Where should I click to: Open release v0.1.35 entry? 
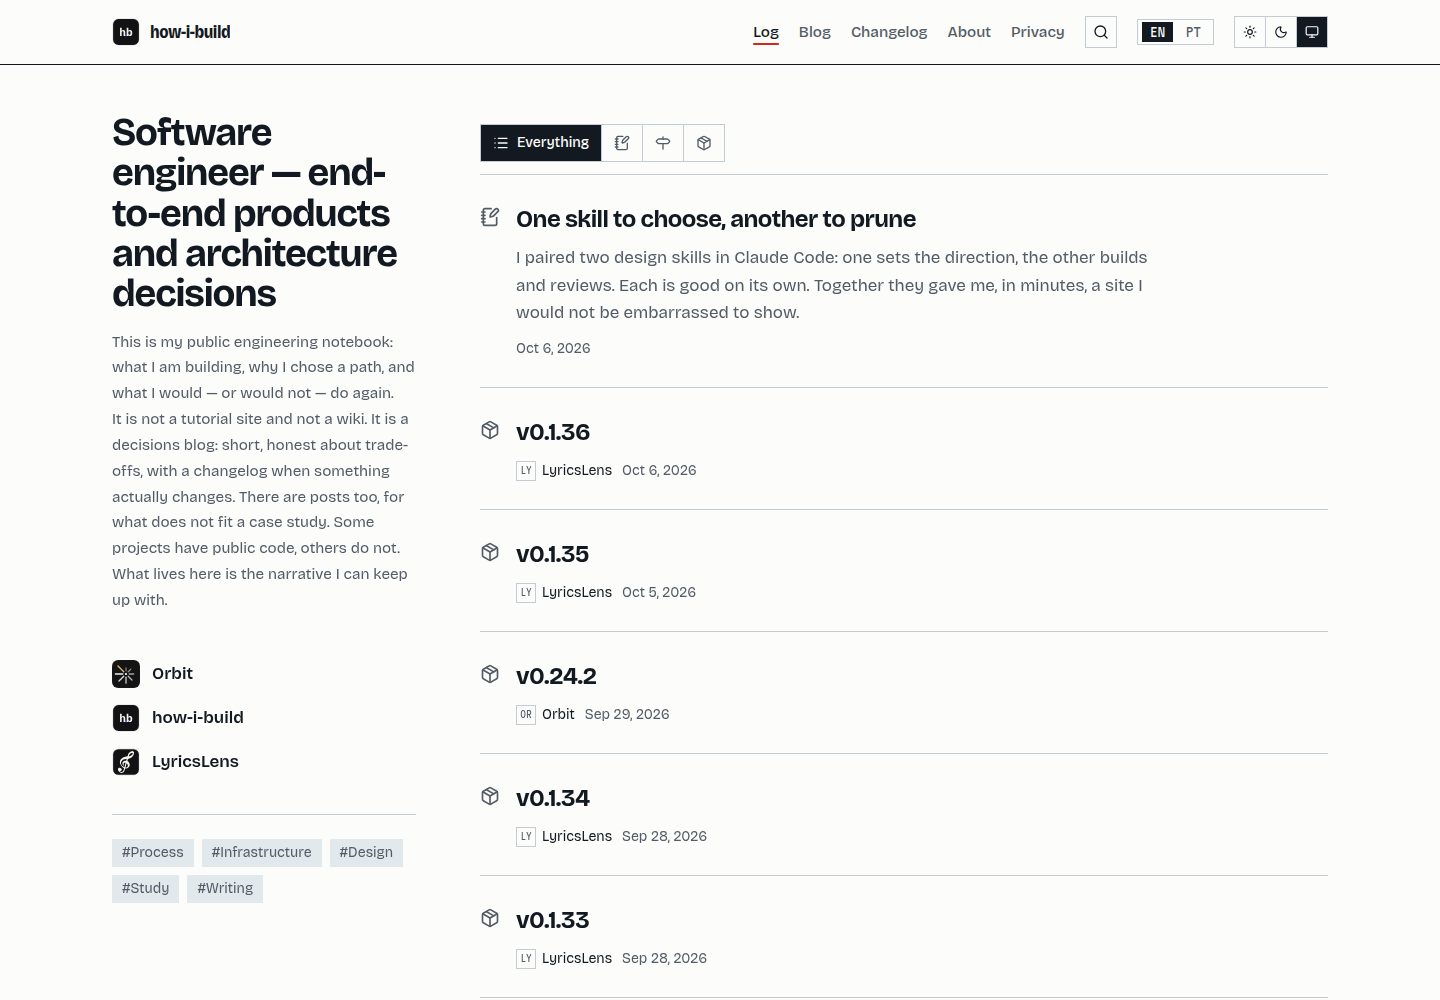[553, 554]
